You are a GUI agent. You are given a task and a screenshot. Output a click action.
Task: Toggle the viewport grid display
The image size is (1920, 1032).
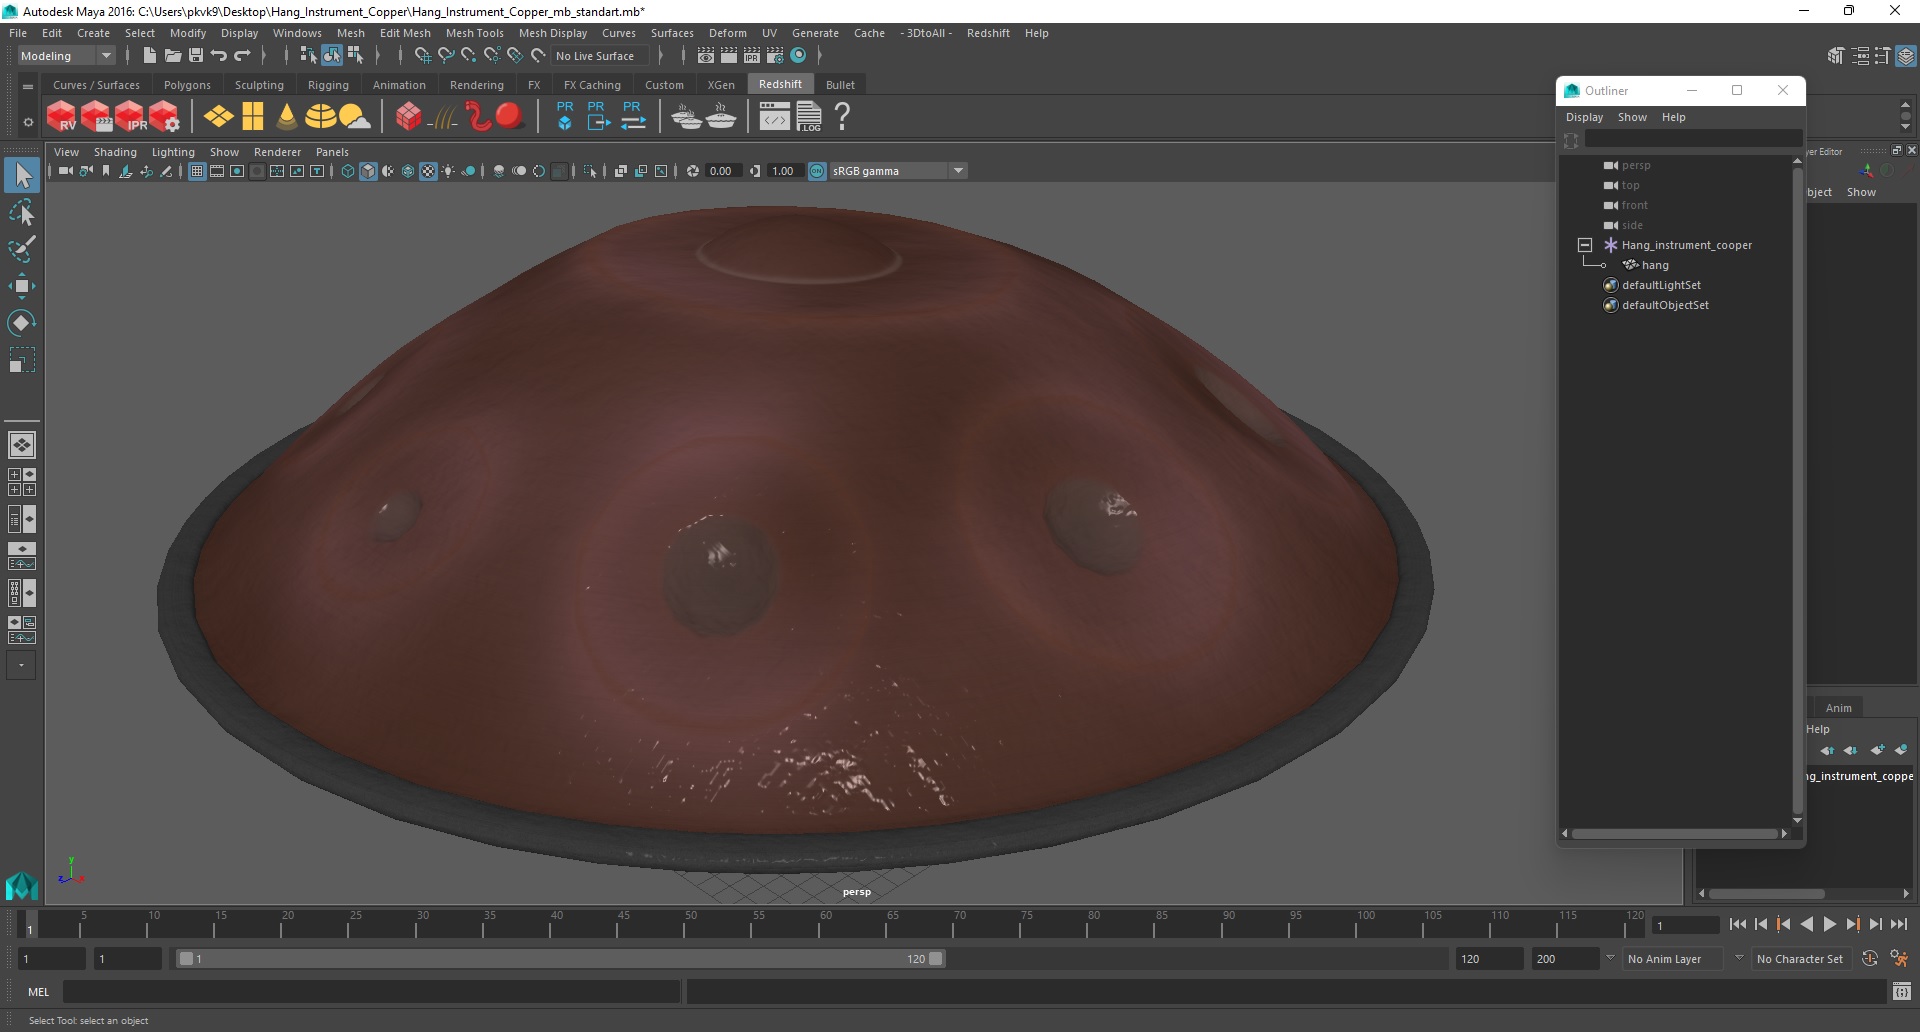pyautogui.click(x=197, y=171)
